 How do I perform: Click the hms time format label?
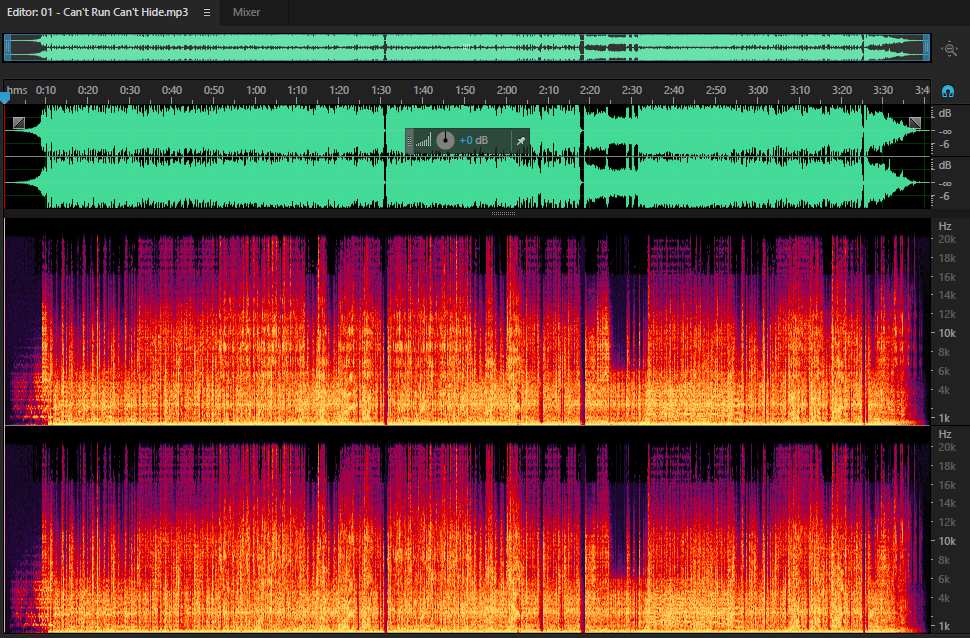17,90
